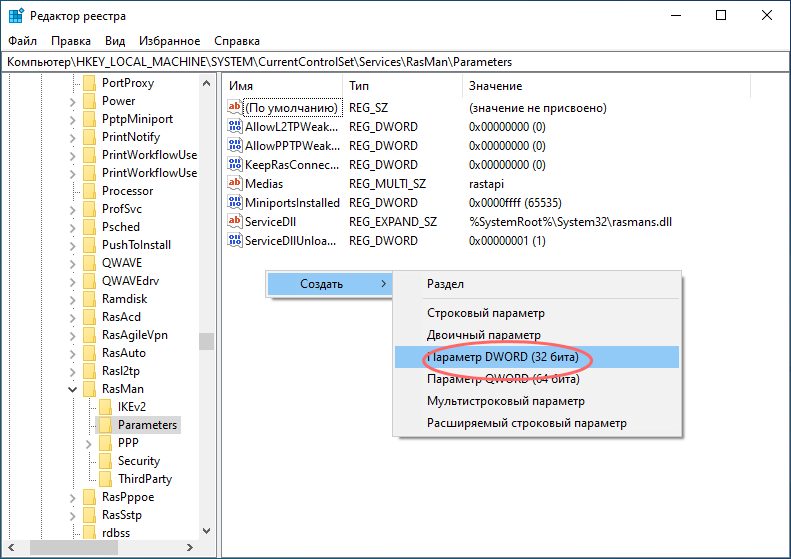Click the DWORD icon next to MiniportsInstalled
Screen dimensions: 791x559
[235, 202]
